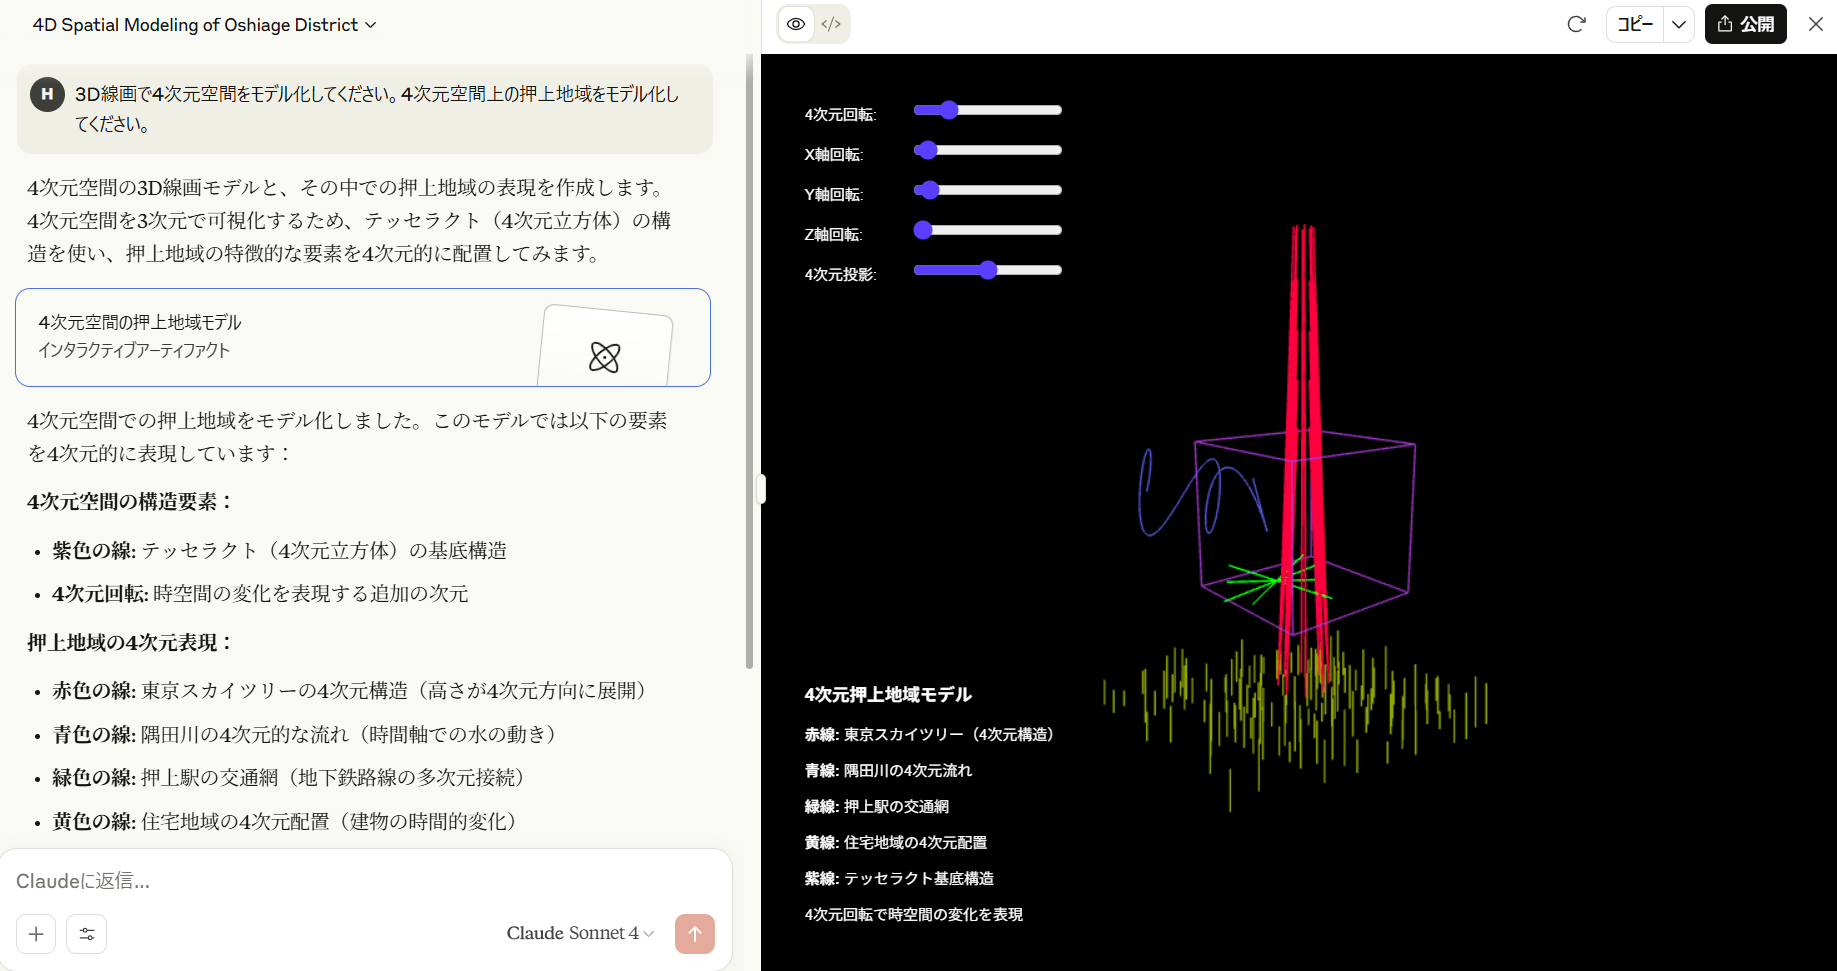The width and height of the screenshot is (1837, 971).
Task: Close the artifact panel
Action: pos(1816,24)
